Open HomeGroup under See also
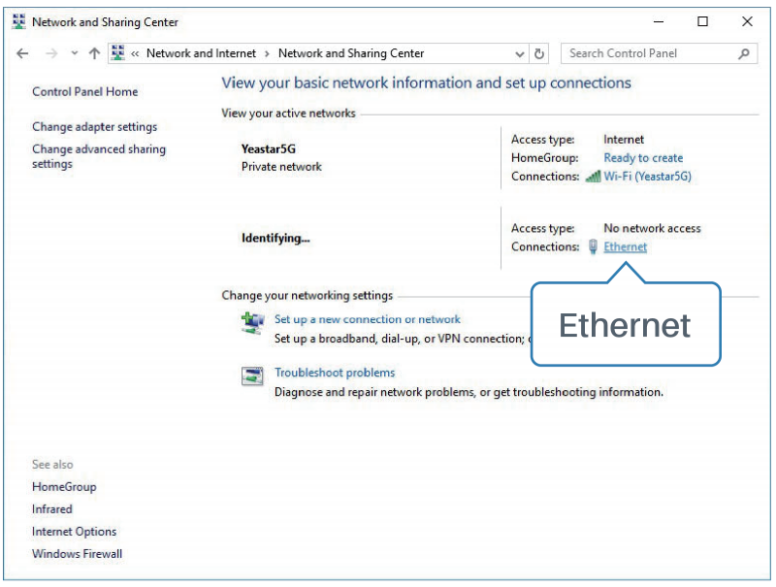 tap(64, 487)
